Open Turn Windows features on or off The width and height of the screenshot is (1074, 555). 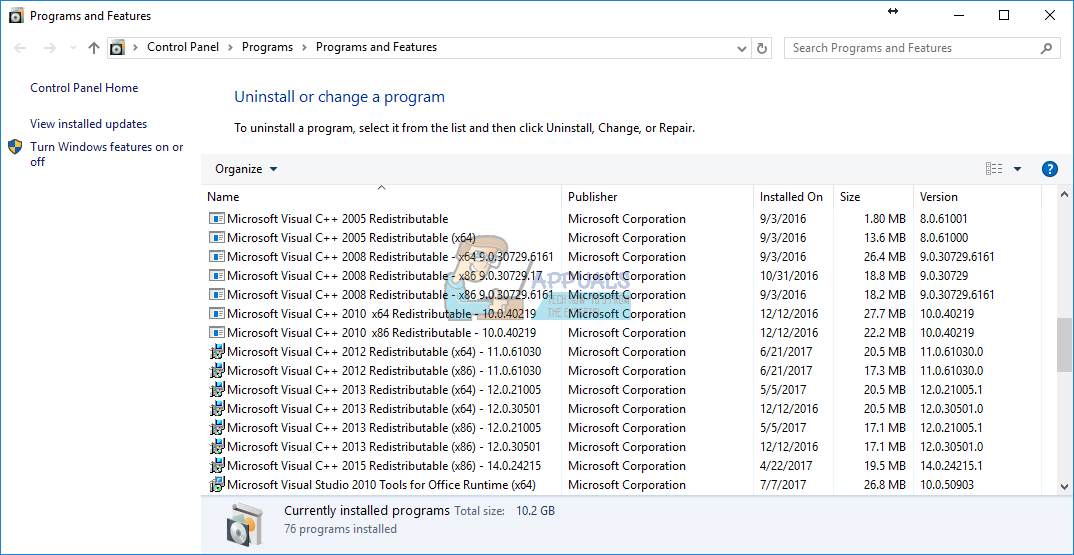107,154
